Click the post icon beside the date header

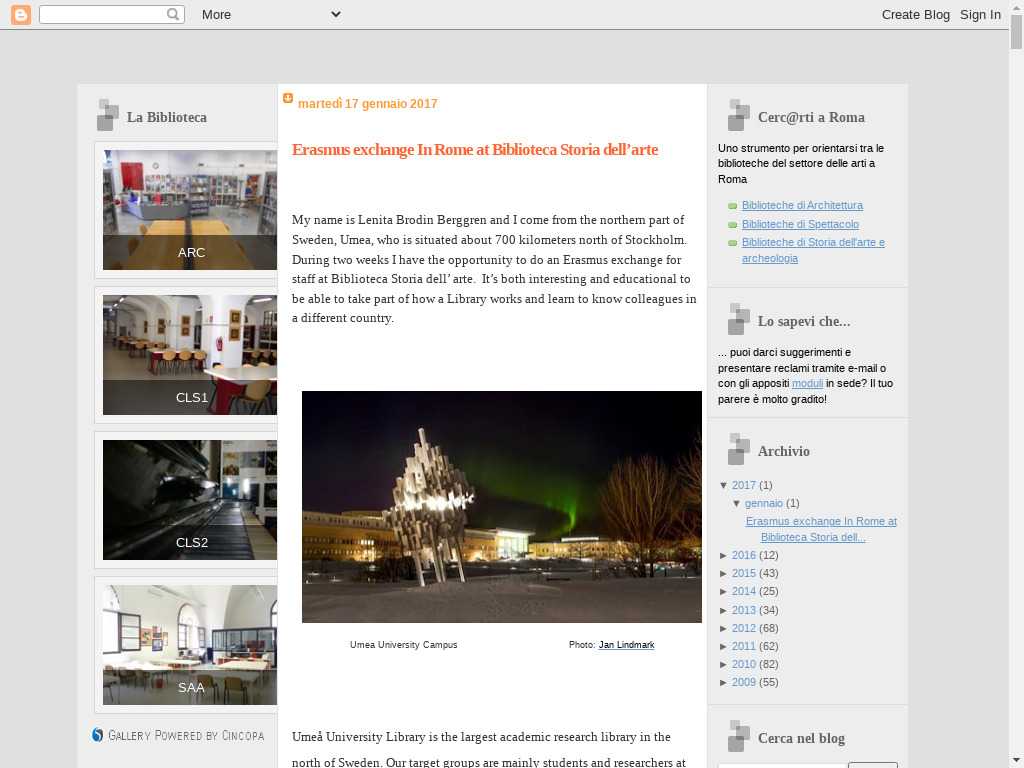[x=288, y=99]
